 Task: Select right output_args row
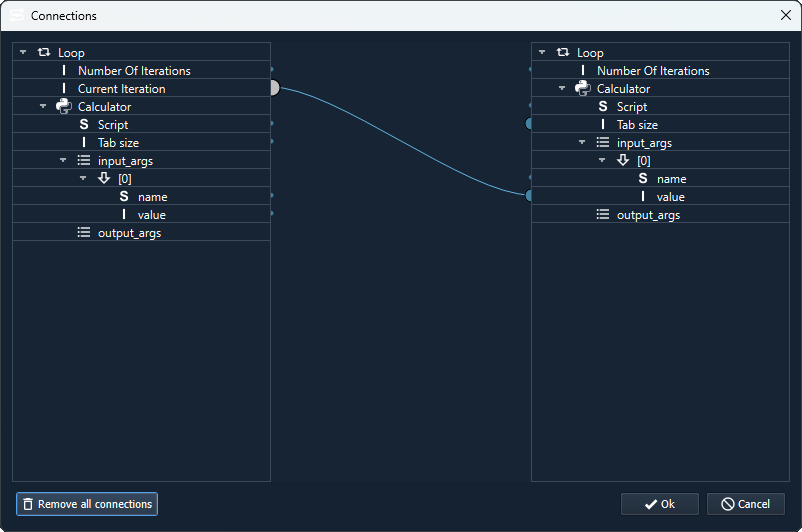click(660, 214)
